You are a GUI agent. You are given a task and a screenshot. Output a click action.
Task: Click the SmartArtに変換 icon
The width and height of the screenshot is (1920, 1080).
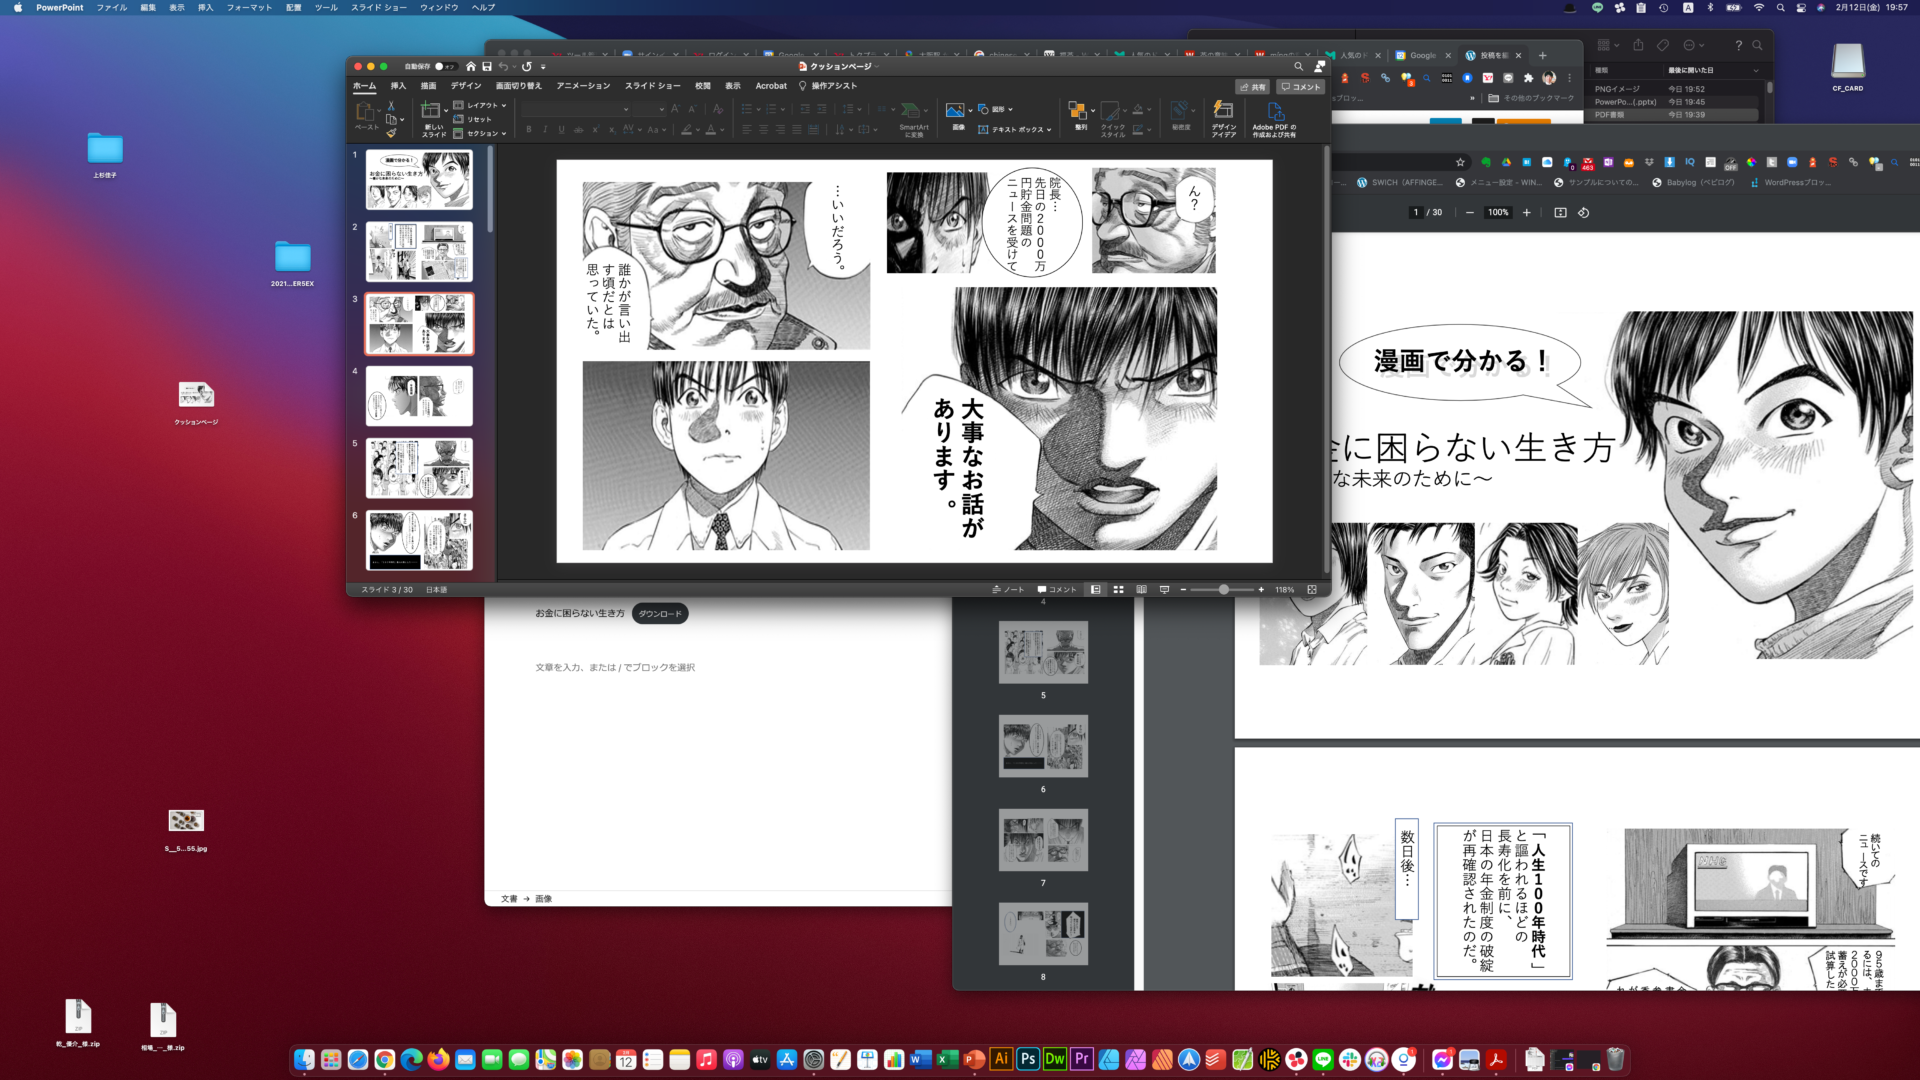point(911,111)
